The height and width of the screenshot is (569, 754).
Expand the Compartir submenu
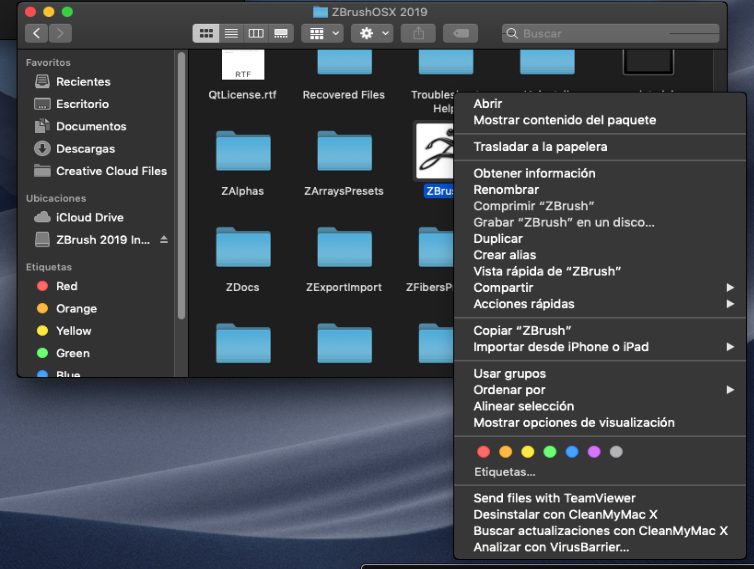pos(600,288)
